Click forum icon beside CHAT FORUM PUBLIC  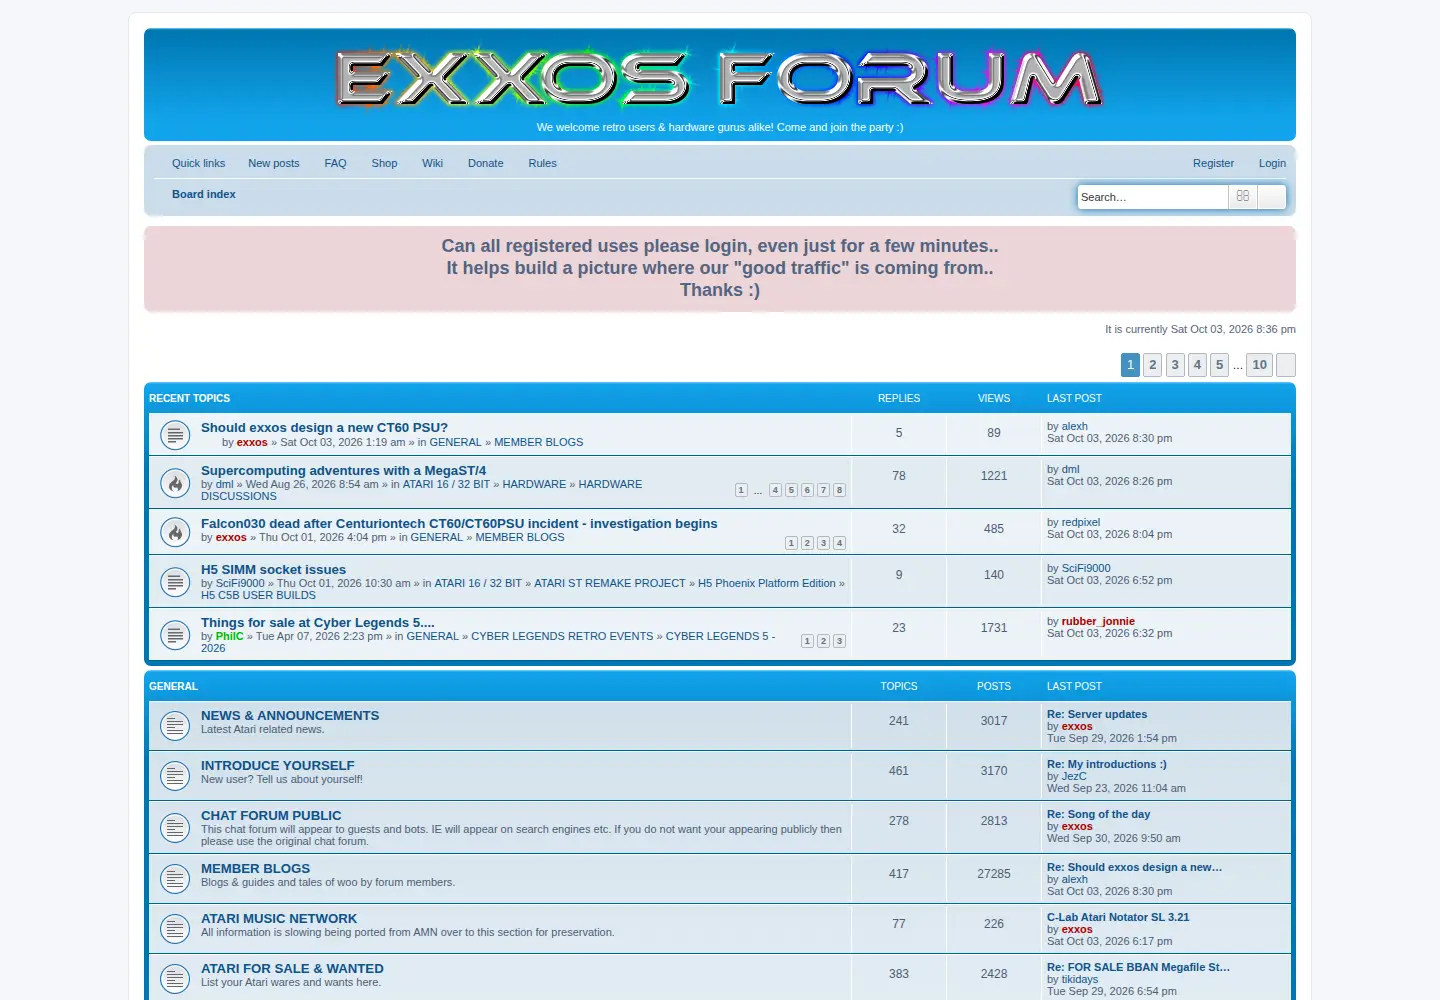coord(175,828)
